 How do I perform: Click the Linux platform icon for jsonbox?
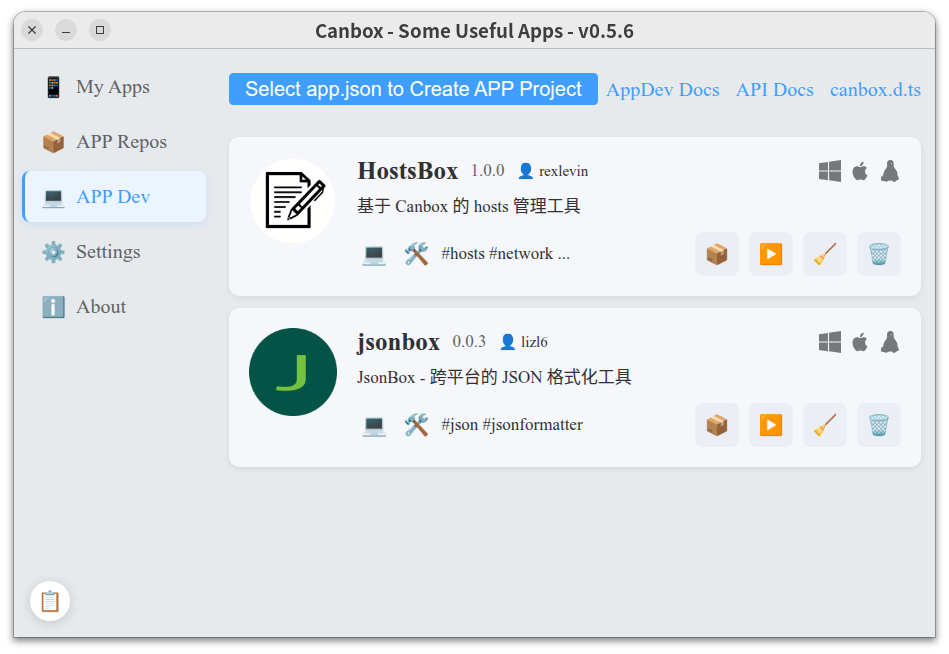point(890,342)
